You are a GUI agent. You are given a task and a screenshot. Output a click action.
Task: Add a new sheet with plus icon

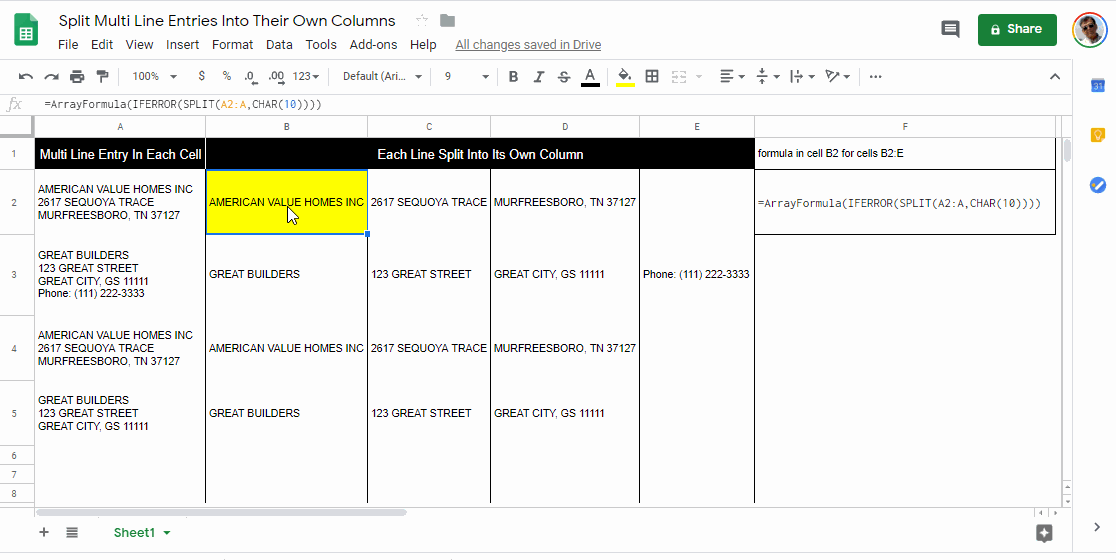click(x=44, y=532)
